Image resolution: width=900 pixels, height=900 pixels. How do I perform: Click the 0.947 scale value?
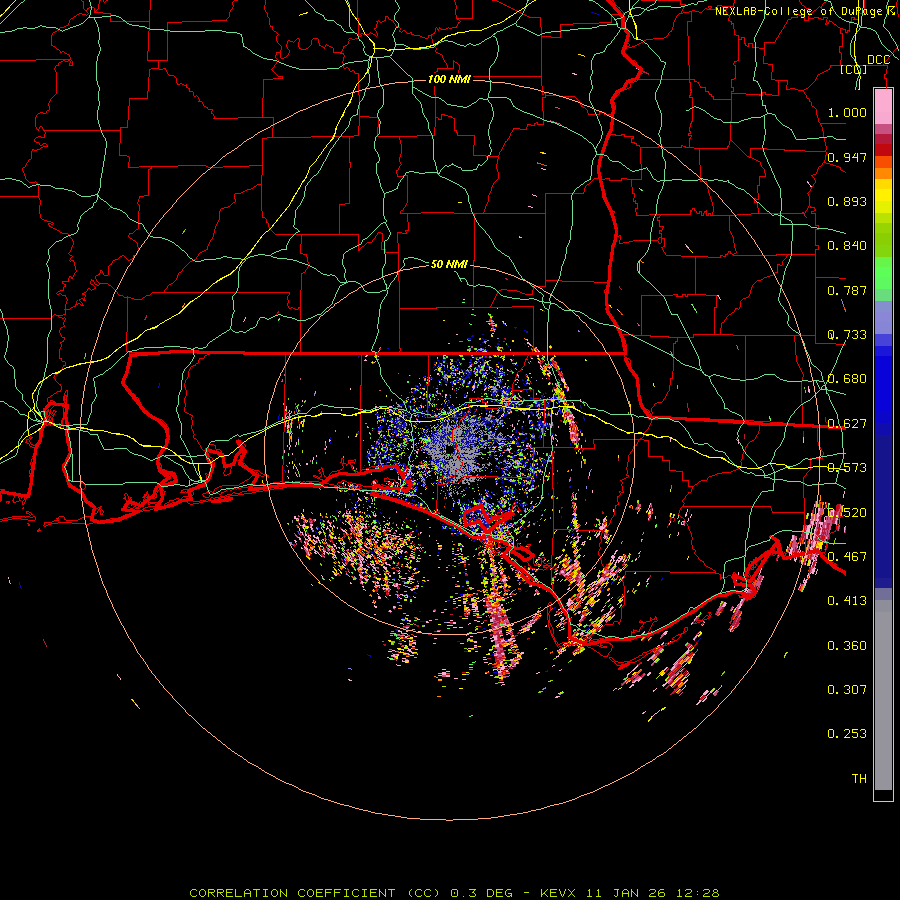[x=847, y=157]
